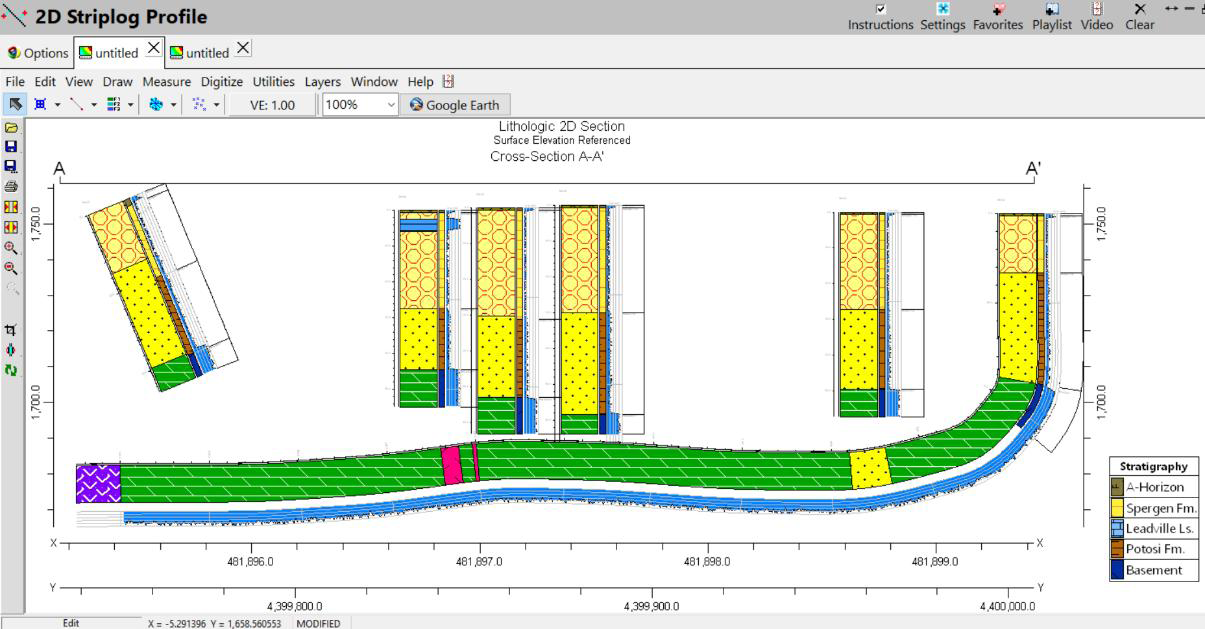Click the Print icon in left sidebar
1205x629 pixels.
11,186
